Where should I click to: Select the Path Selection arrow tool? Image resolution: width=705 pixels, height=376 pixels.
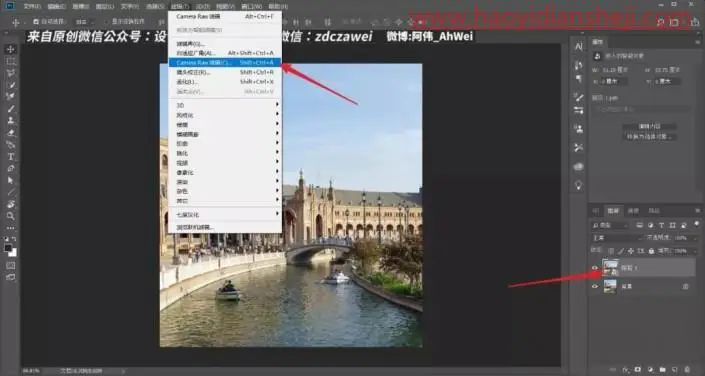11,180
